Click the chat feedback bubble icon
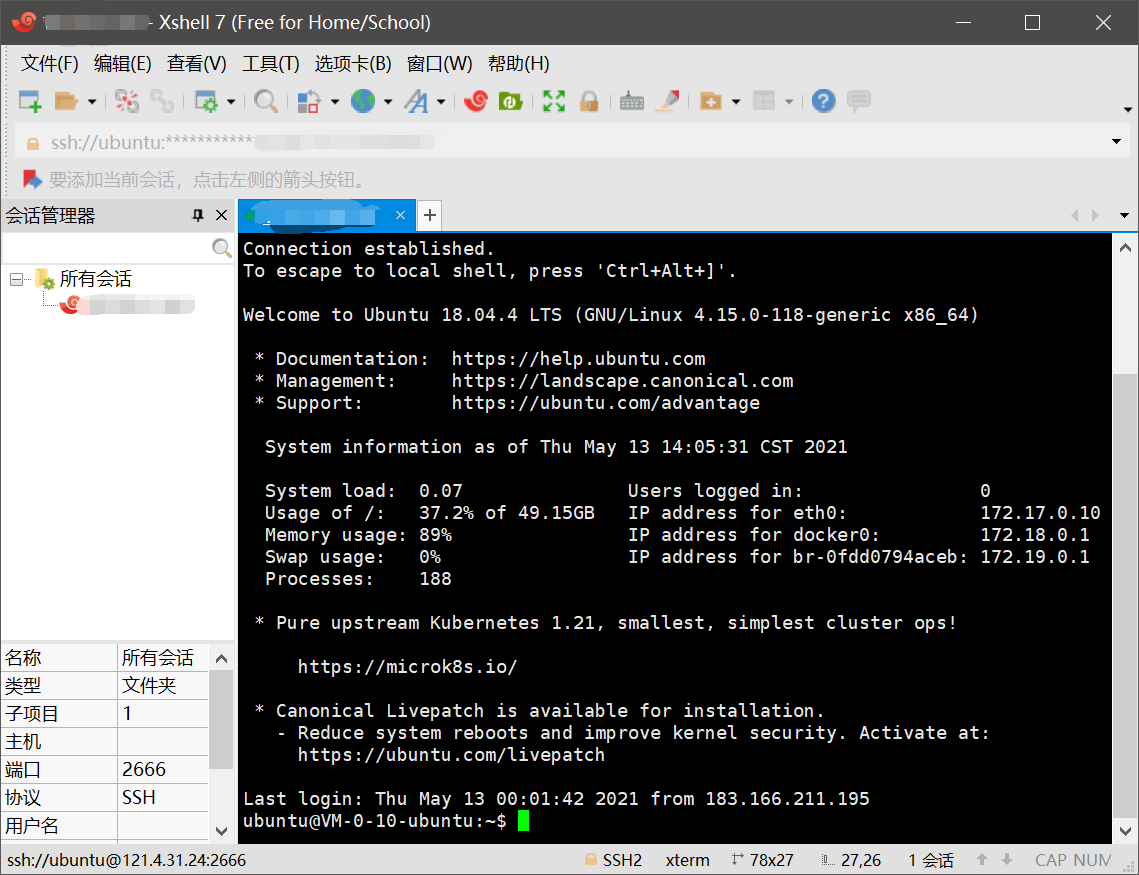The height and width of the screenshot is (875, 1139). tap(859, 101)
